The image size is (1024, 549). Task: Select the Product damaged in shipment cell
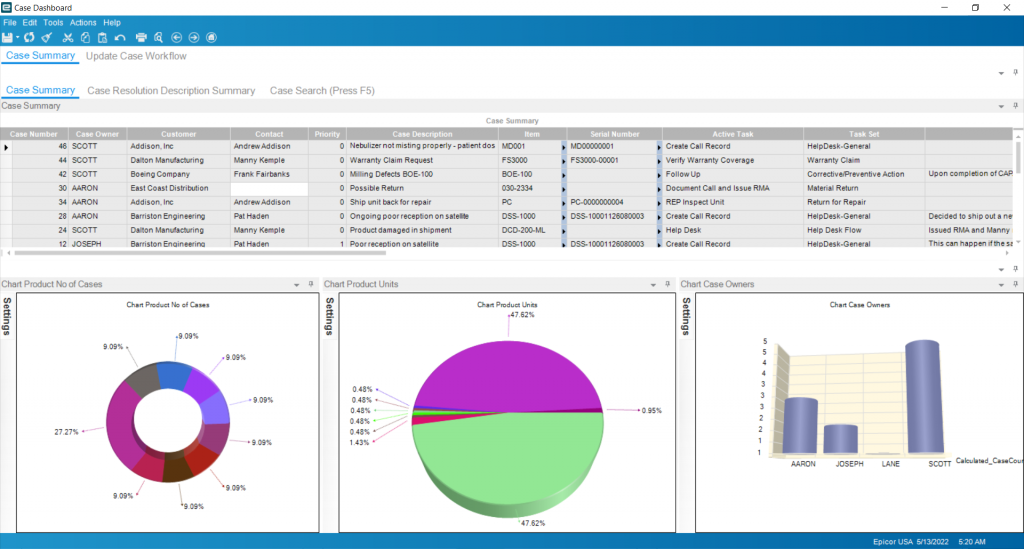point(423,230)
